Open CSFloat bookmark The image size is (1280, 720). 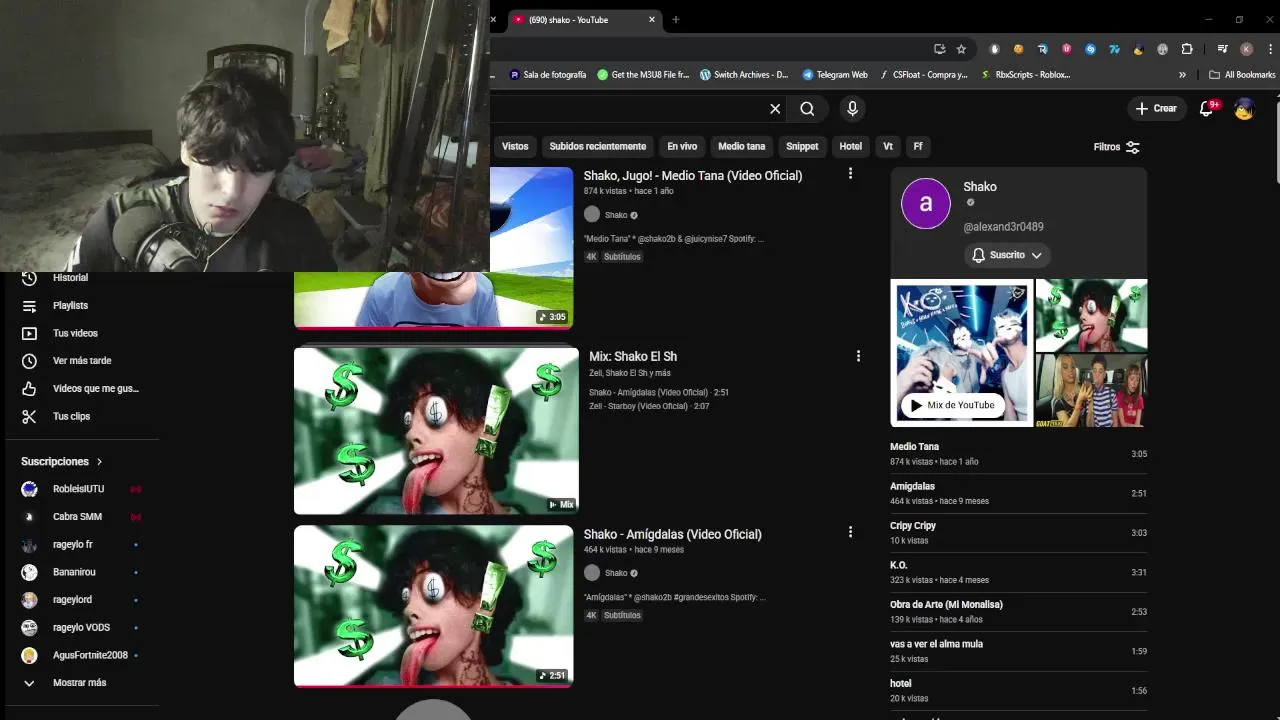tap(924, 75)
